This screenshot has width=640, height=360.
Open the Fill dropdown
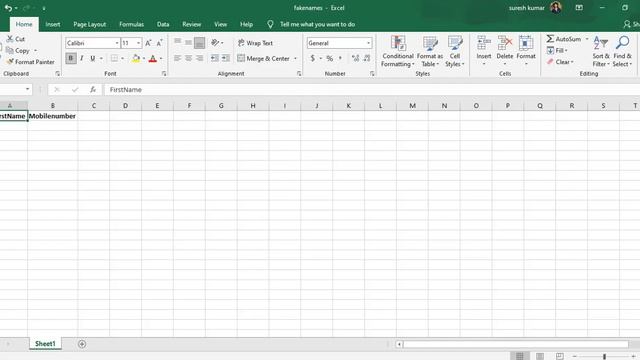[x=557, y=50]
